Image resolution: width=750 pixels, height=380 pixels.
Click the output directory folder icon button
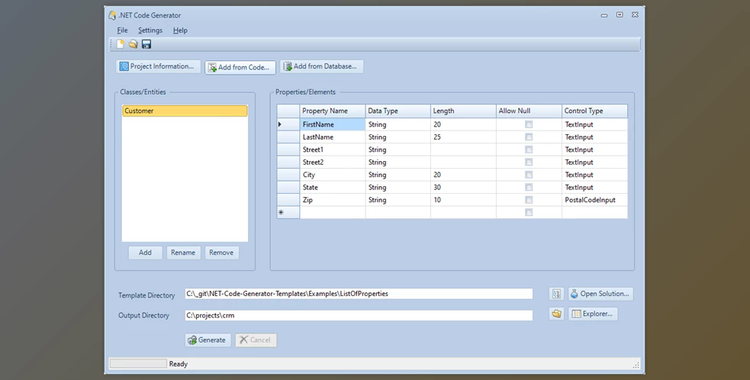click(x=556, y=314)
